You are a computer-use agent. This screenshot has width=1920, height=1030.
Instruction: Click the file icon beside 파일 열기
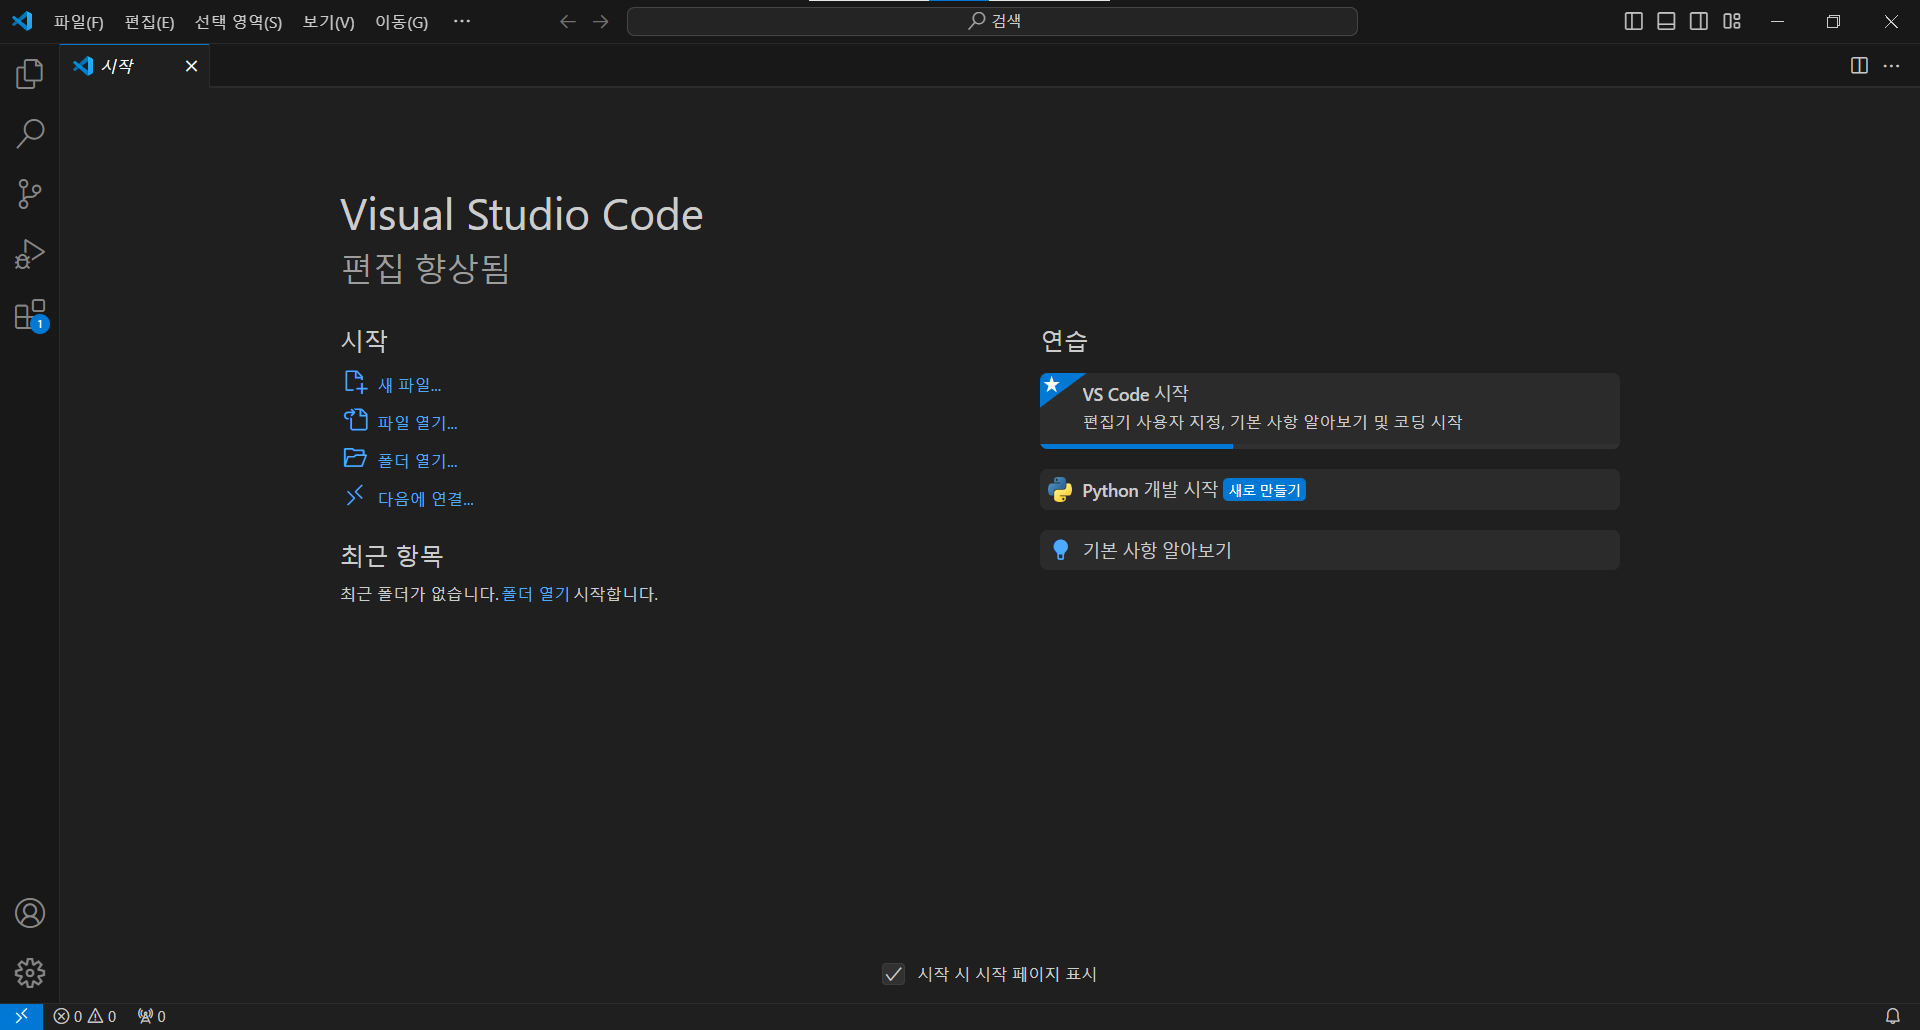pyautogui.click(x=356, y=420)
